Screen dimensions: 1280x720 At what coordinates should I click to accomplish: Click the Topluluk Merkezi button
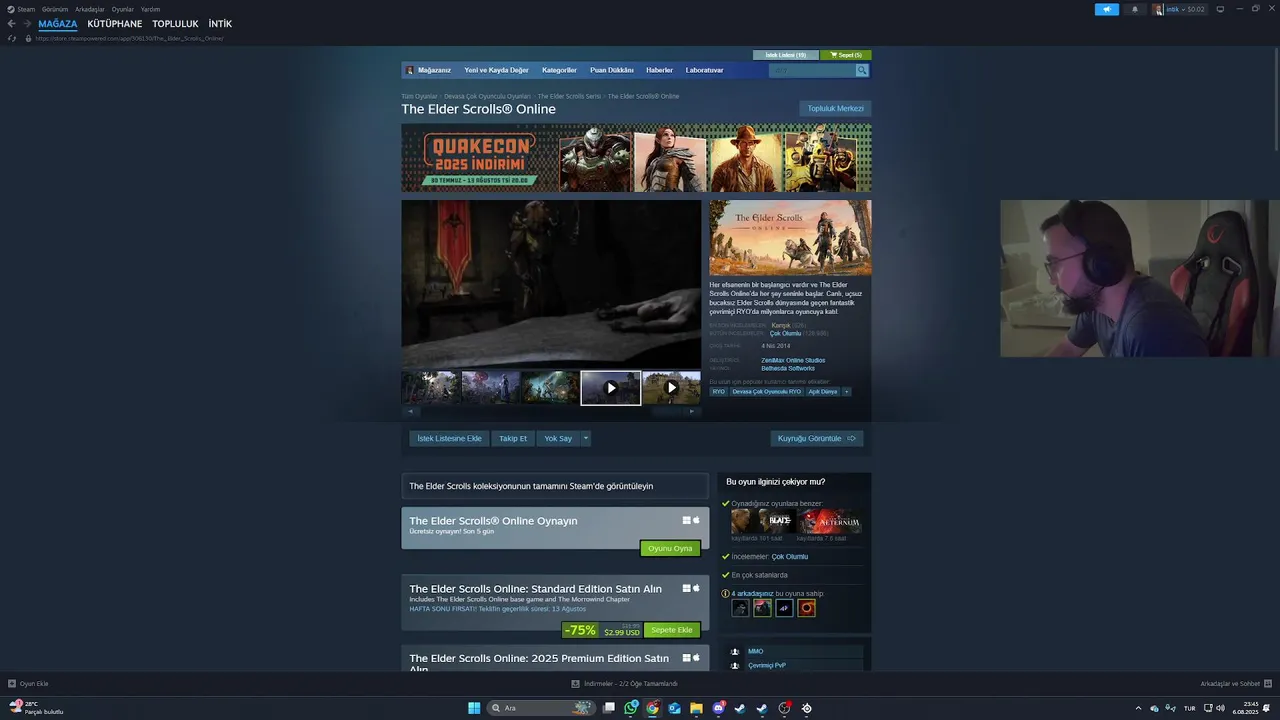(x=835, y=108)
